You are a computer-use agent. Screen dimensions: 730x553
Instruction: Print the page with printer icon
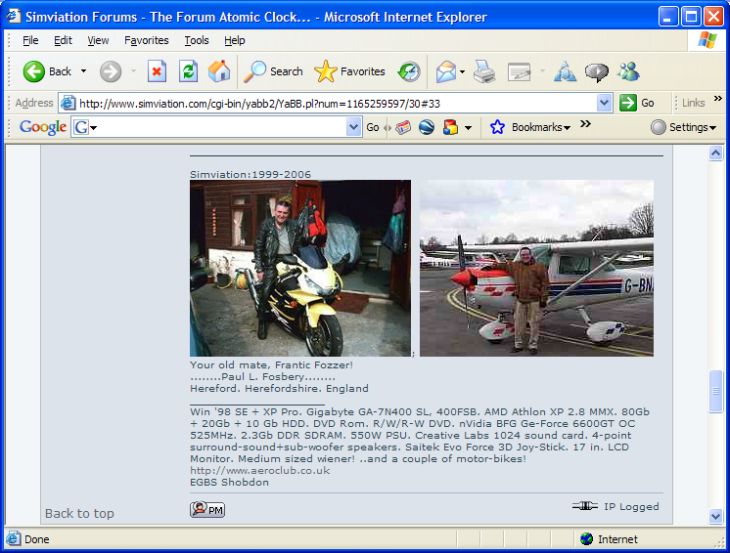coord(484,72)
